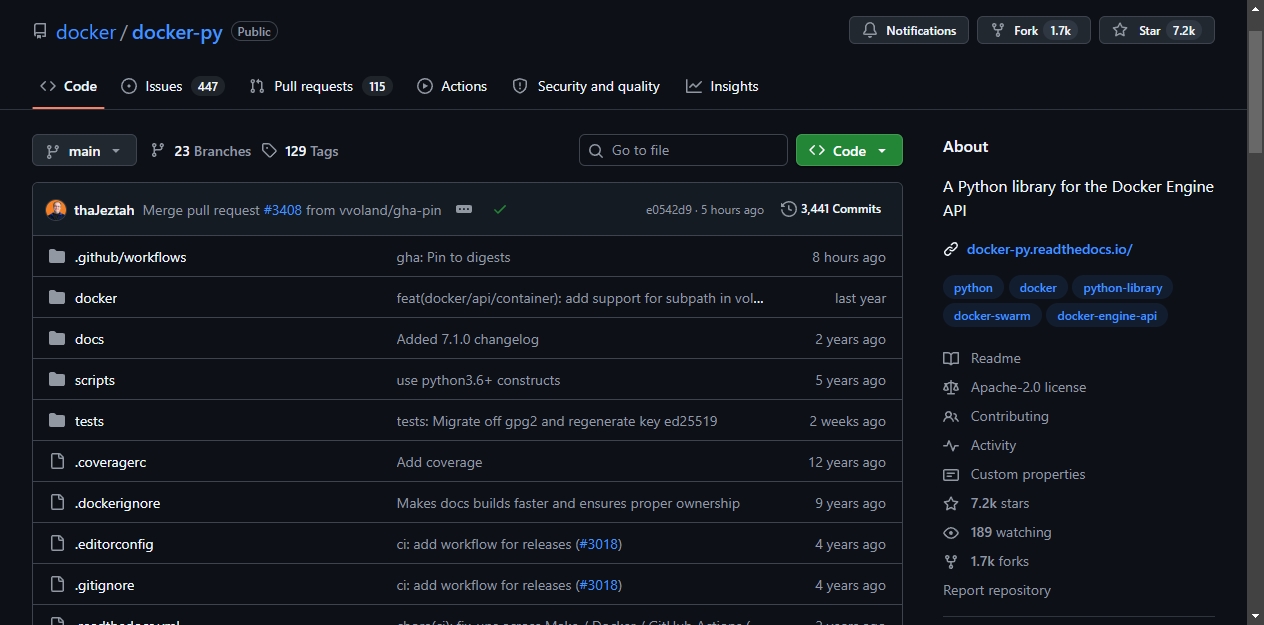Expand commit message ellipsis button

coord(463,209)
